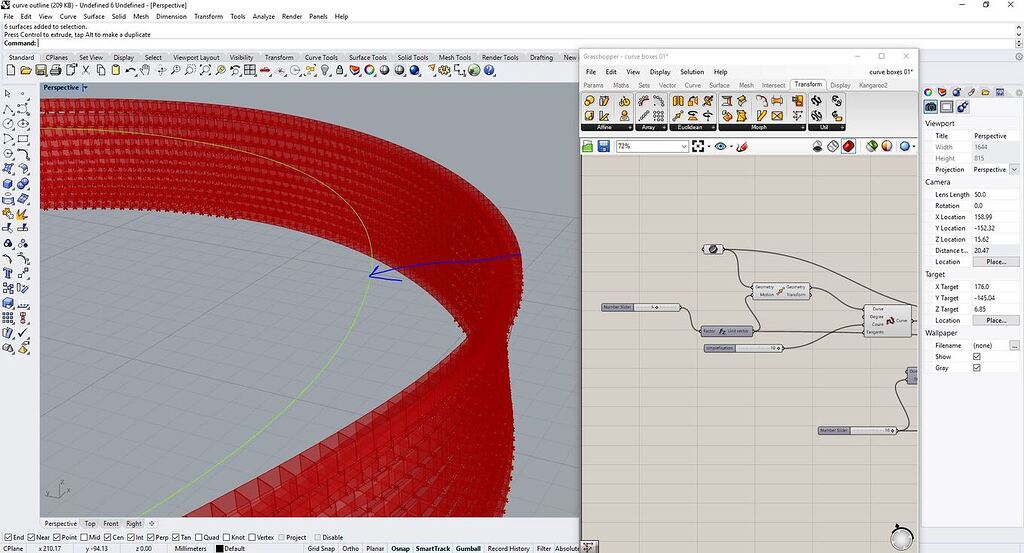Enable the Quad osnap checkbox
This screenshot has width=1024, height=553.
click(199, 537)
